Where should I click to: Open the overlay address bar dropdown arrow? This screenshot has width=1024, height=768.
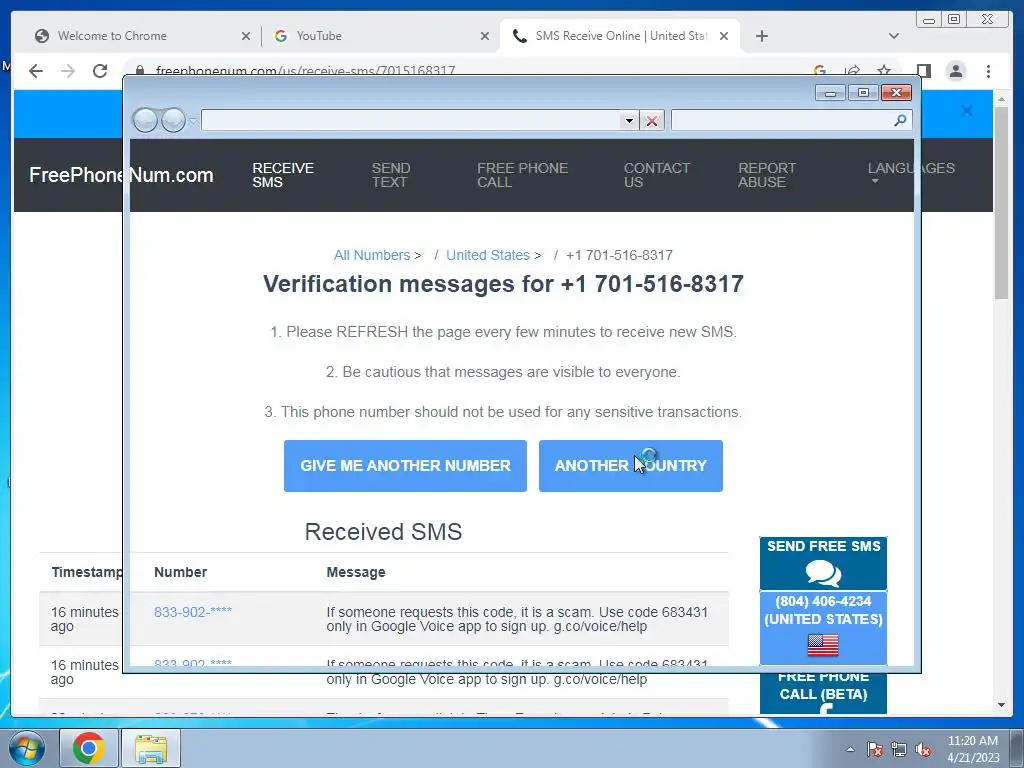pyautogui.click(x=629, y=121)
